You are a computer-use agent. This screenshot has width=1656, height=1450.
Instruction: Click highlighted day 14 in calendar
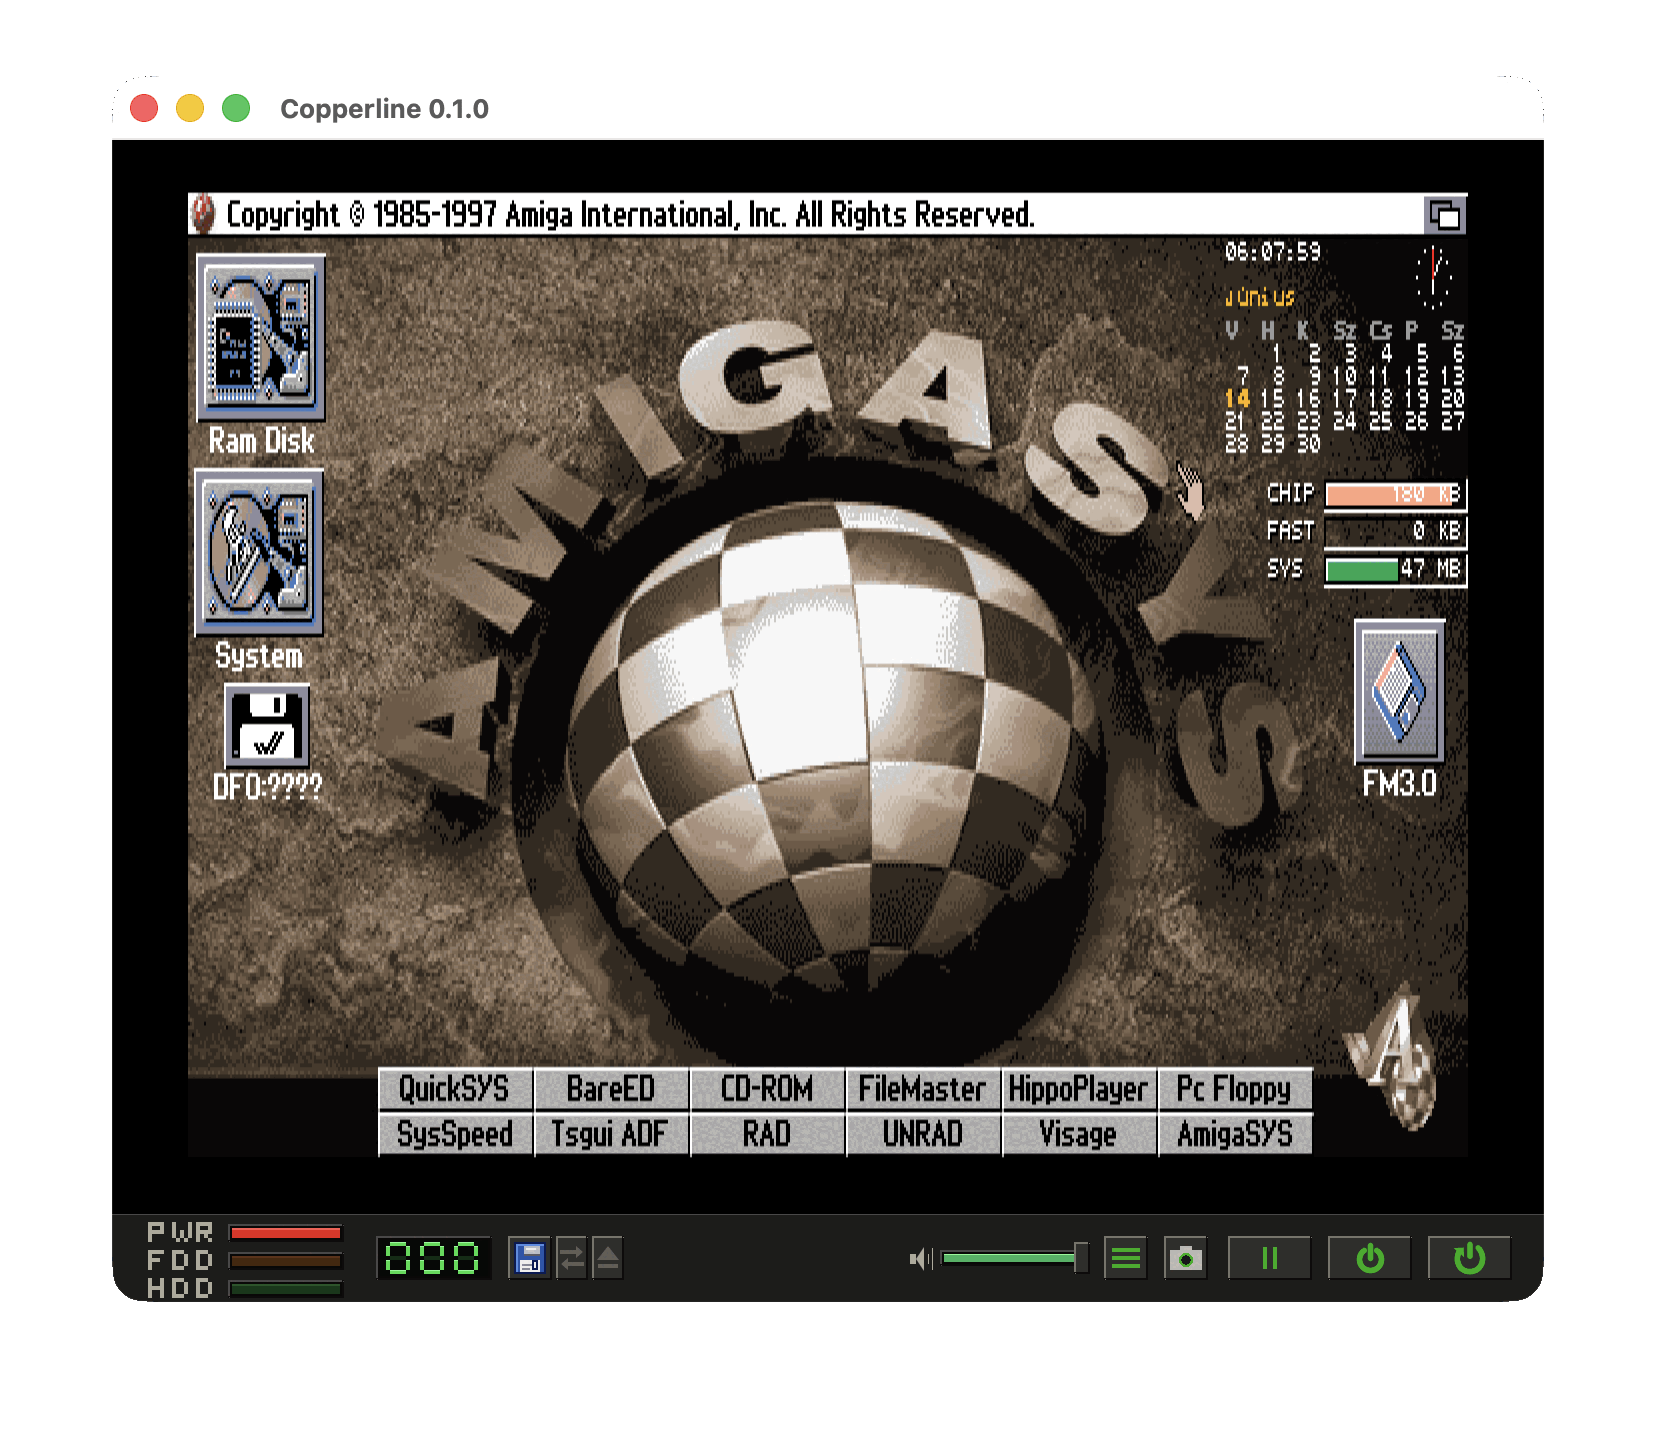pyautogui.click(x=1237, y=399)
